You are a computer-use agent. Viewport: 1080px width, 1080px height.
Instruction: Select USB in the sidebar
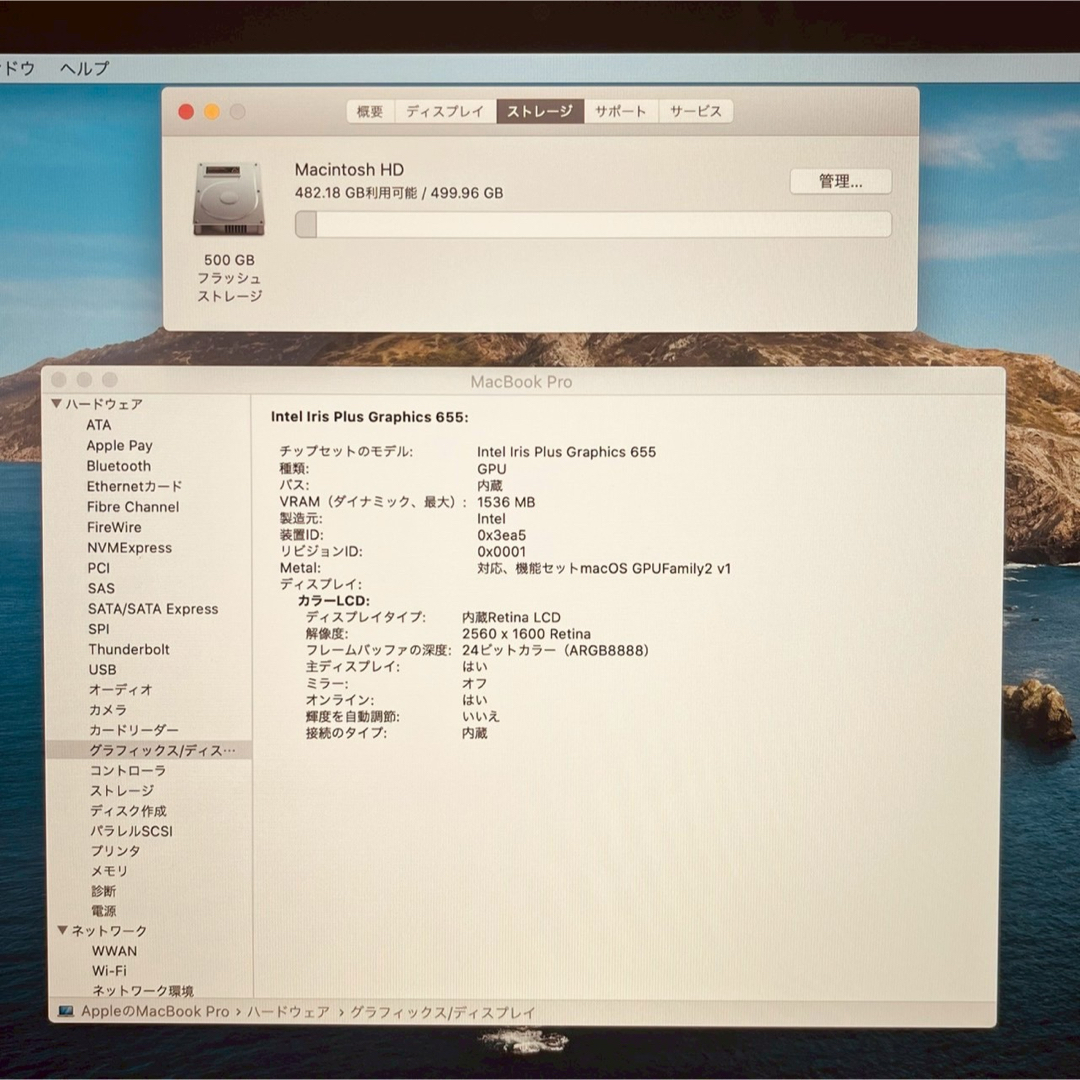coord(102,669)
